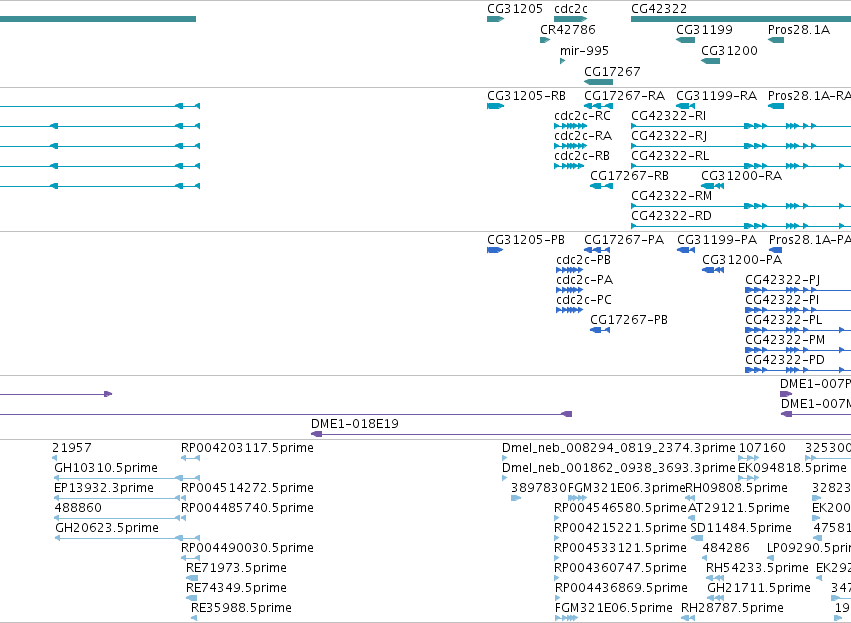
Task: Open the CG17267-RA transcript label
Action: click(x=624, y=96)
